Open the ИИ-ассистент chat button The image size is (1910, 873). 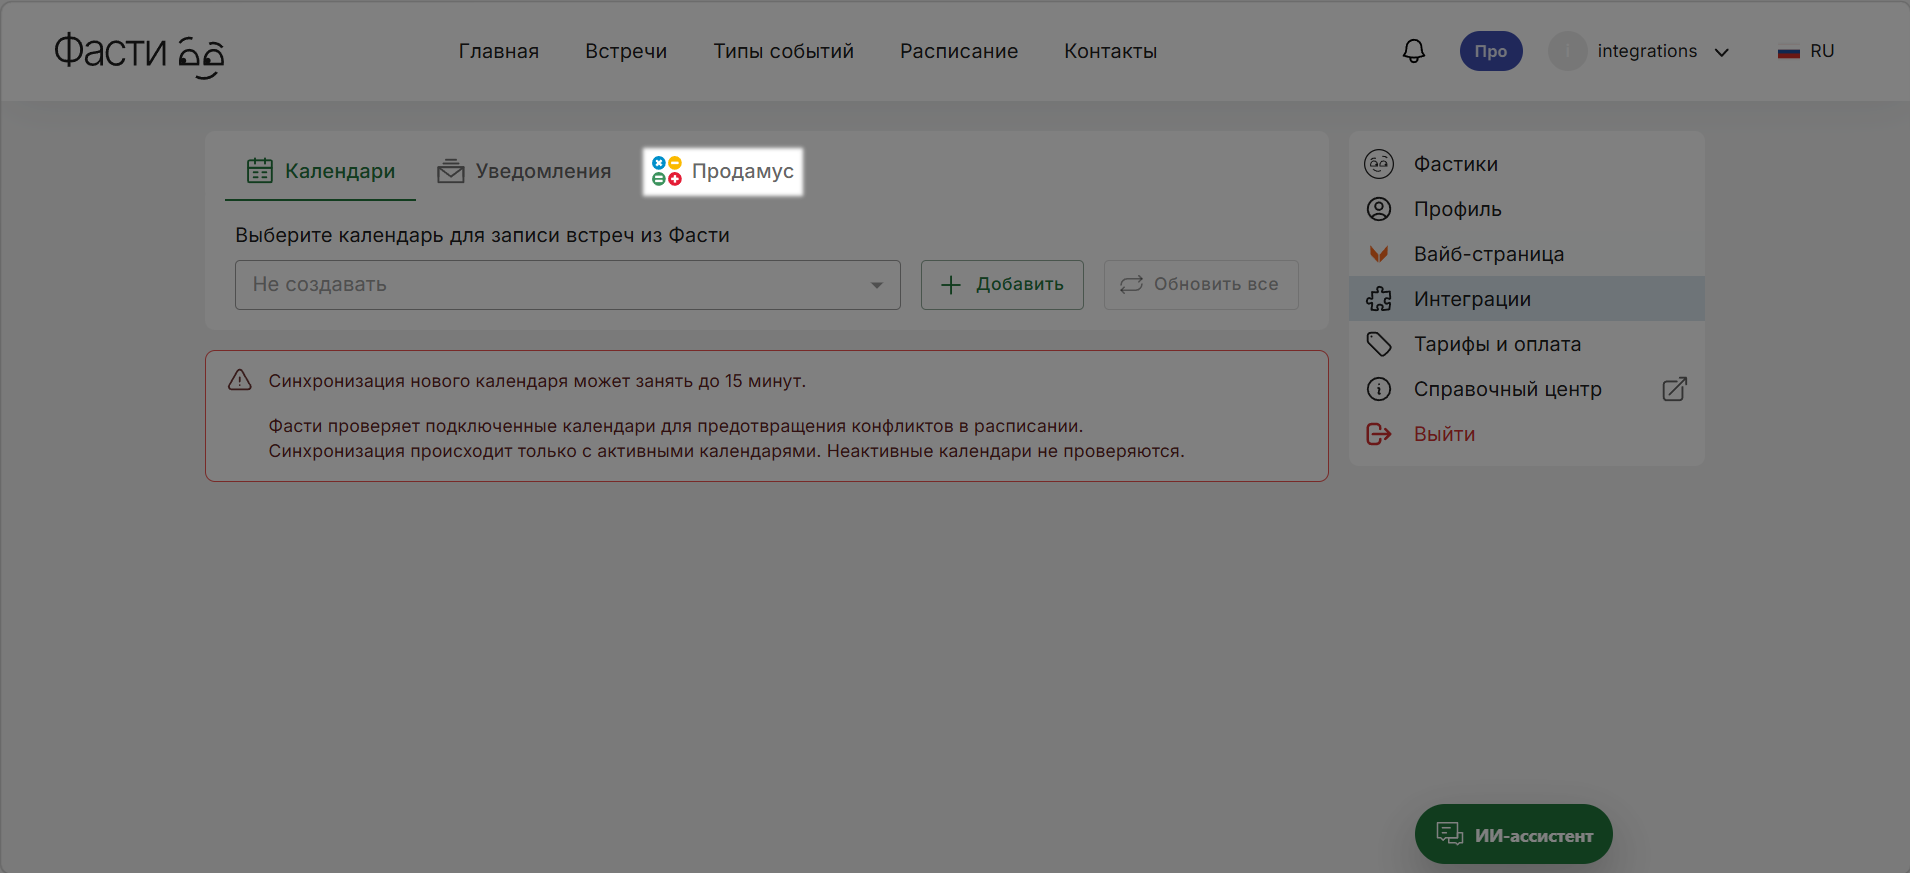pos(1513,834)
